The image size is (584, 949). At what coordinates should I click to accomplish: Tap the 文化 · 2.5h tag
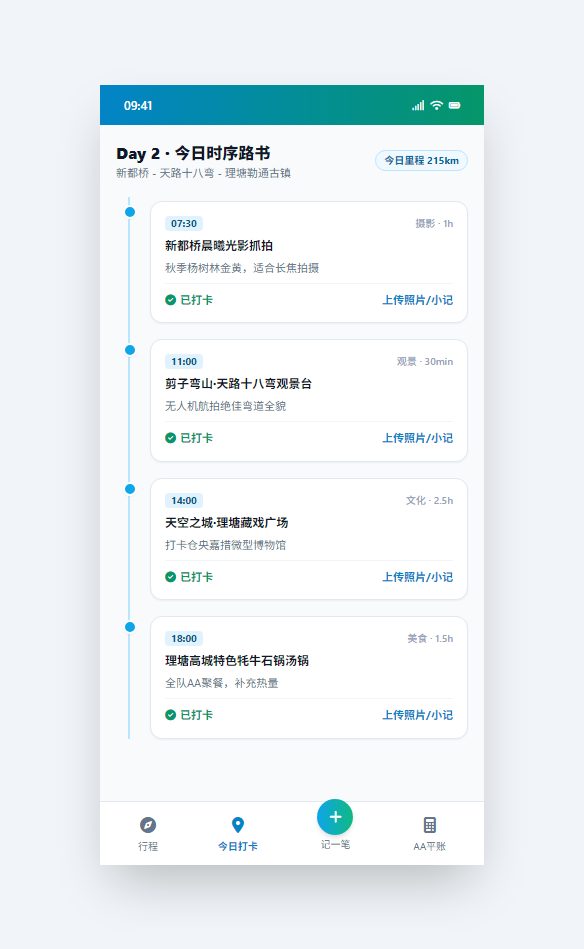(429, 501)
